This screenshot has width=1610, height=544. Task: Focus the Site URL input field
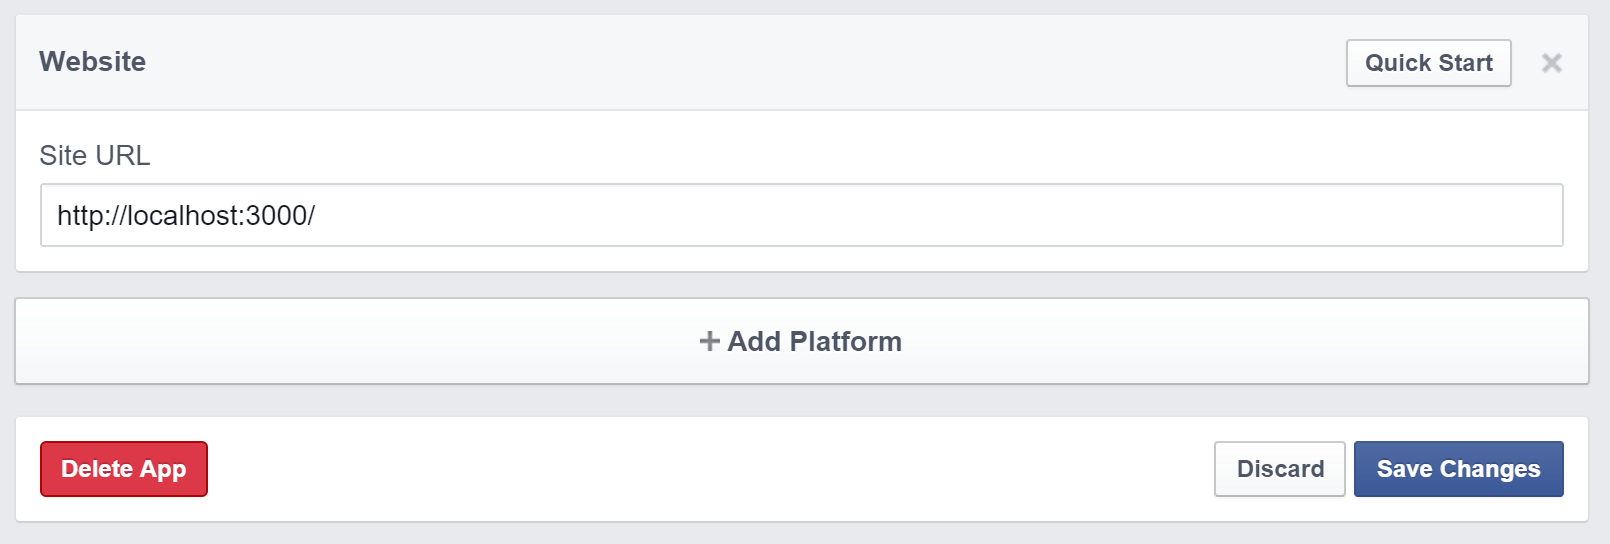coord(801,215)
